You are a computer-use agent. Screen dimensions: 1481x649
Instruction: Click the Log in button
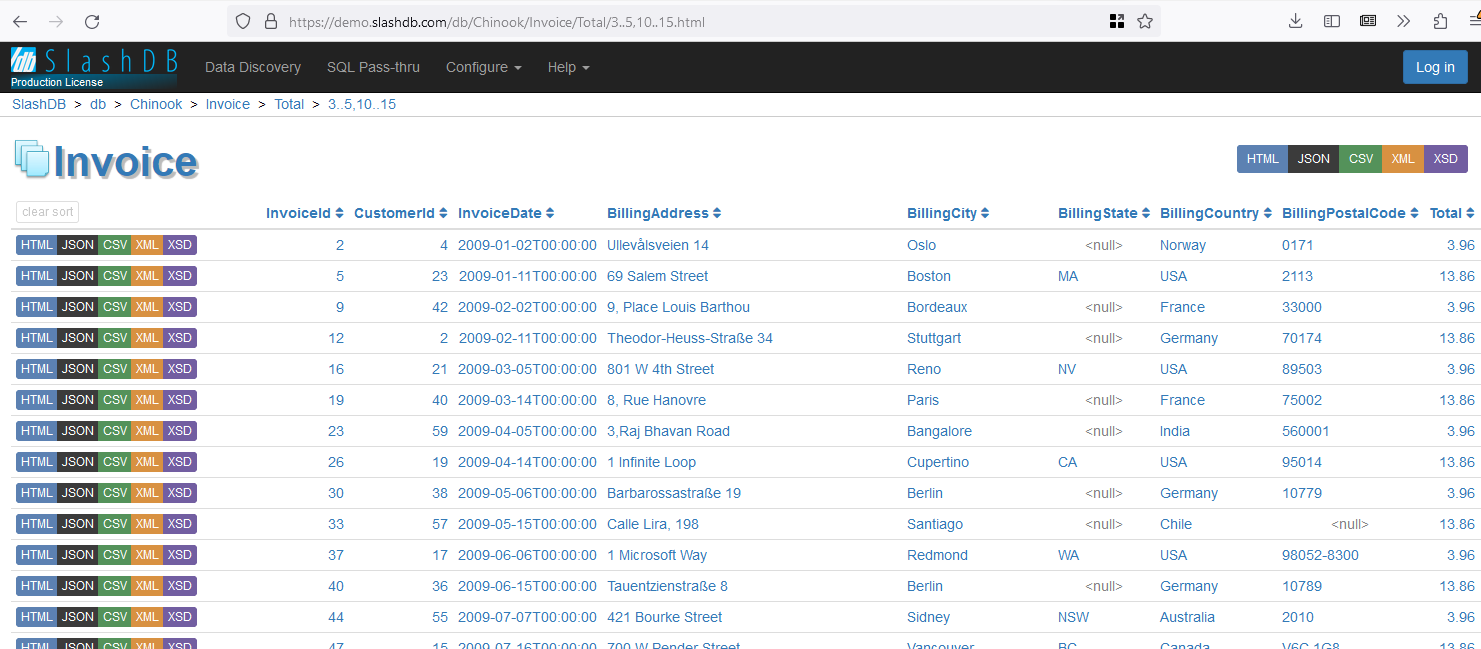pos(1435,67)
